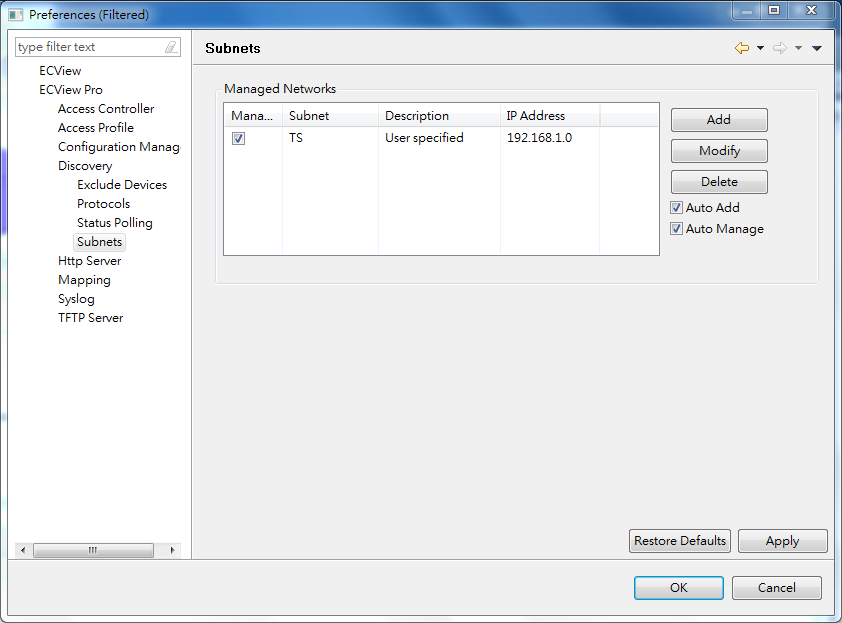Select the Discovery tree node

coord(85,166)
